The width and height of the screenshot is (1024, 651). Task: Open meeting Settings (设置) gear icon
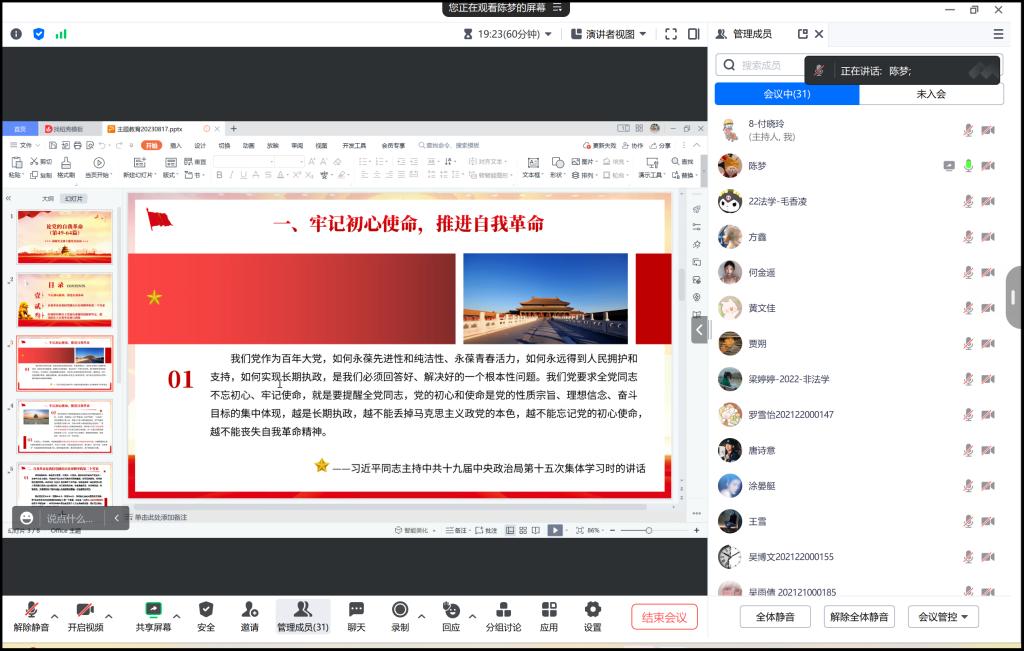pyautogui.click(x=592, y=610)
